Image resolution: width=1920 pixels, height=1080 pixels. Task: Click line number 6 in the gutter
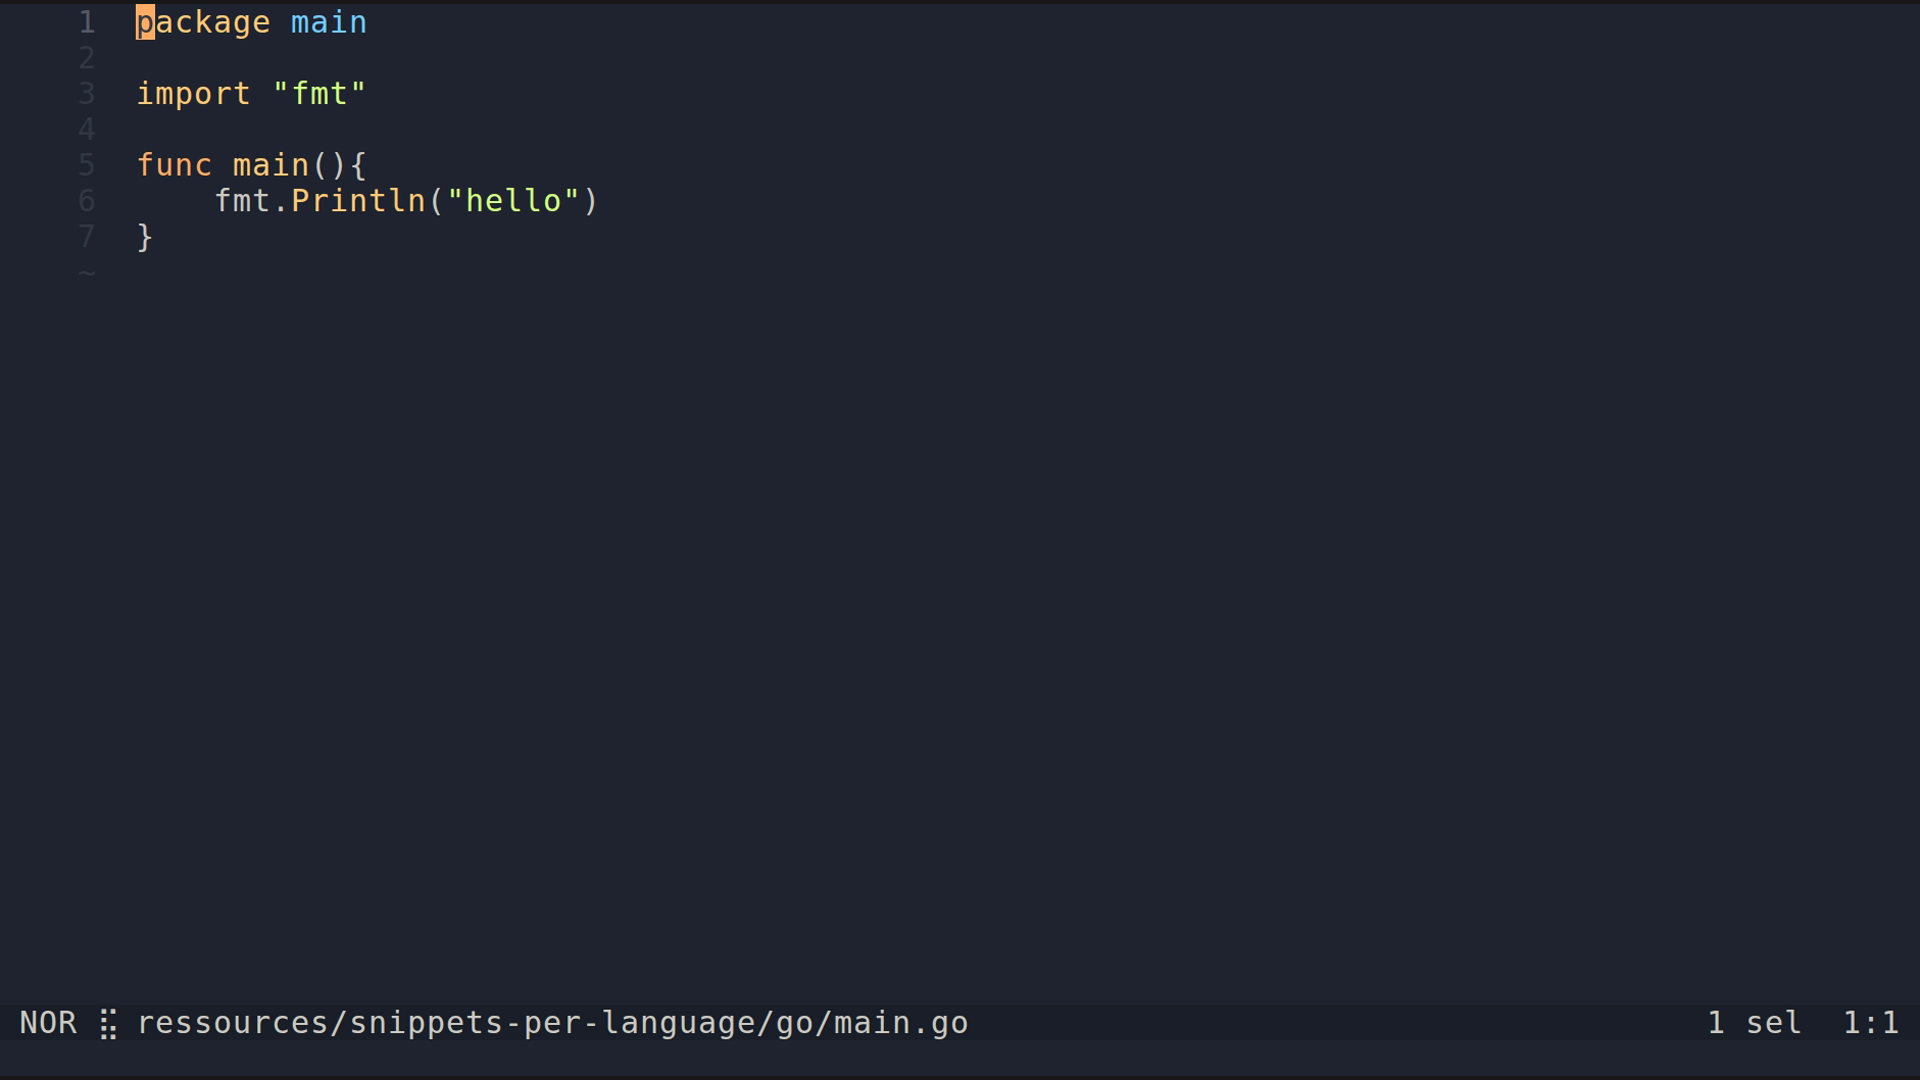click(x=87, y=201)
